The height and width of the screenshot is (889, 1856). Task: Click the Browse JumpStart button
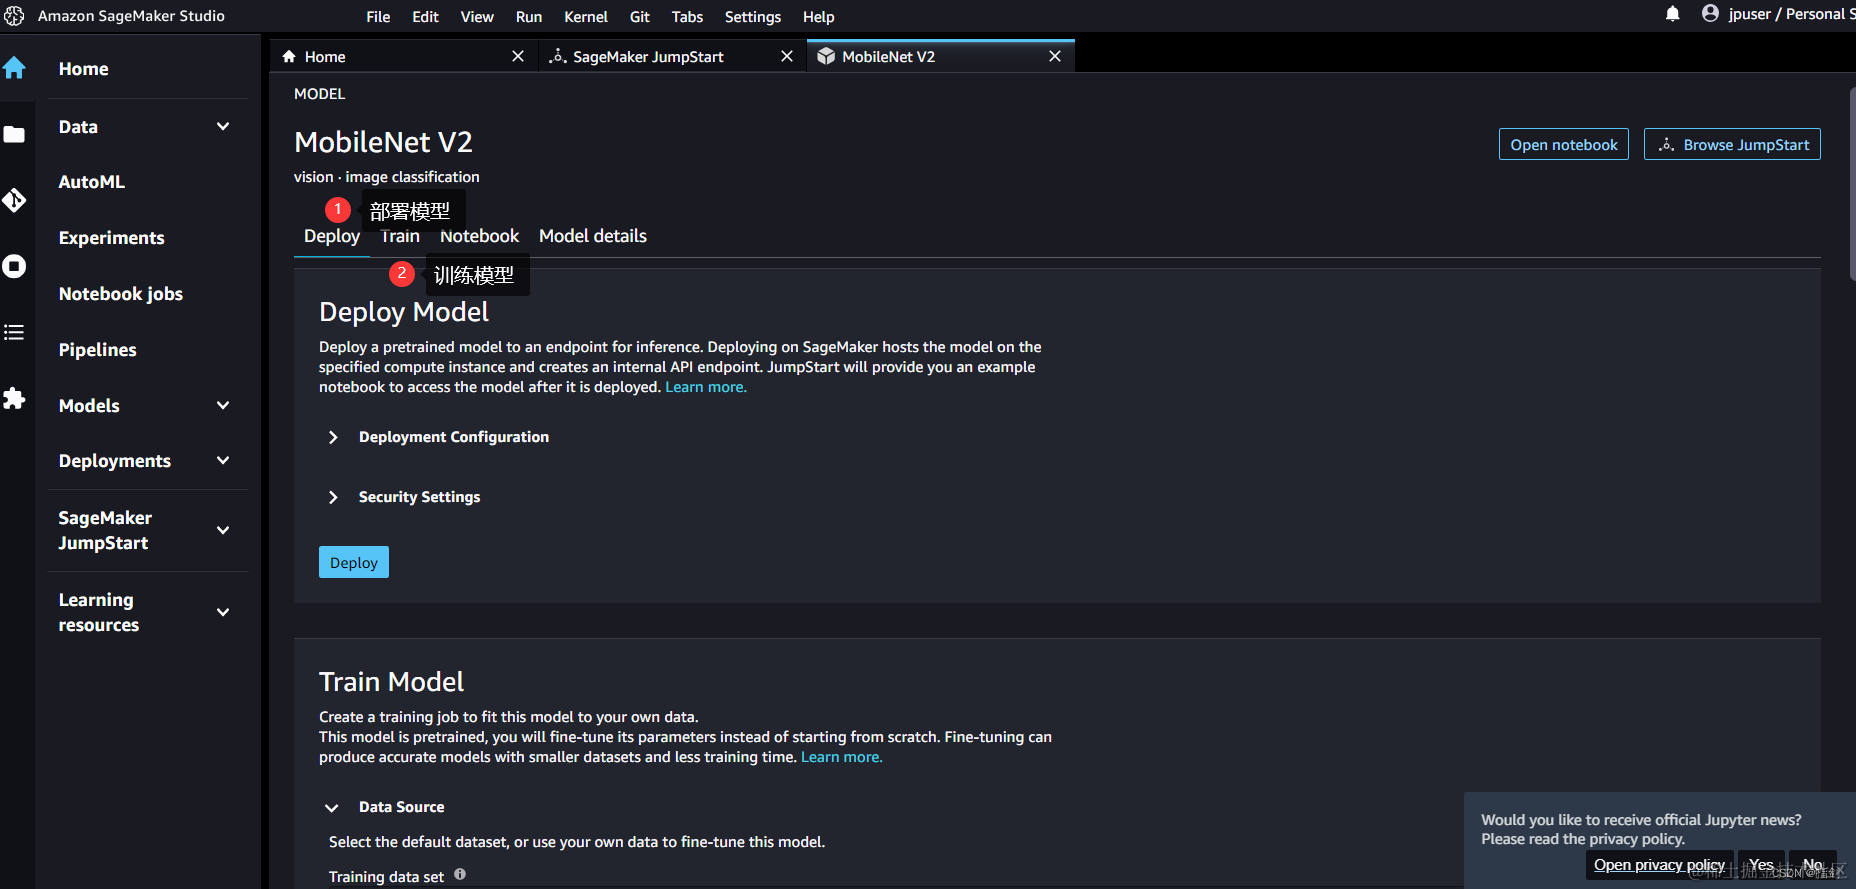pos(1732,144)
